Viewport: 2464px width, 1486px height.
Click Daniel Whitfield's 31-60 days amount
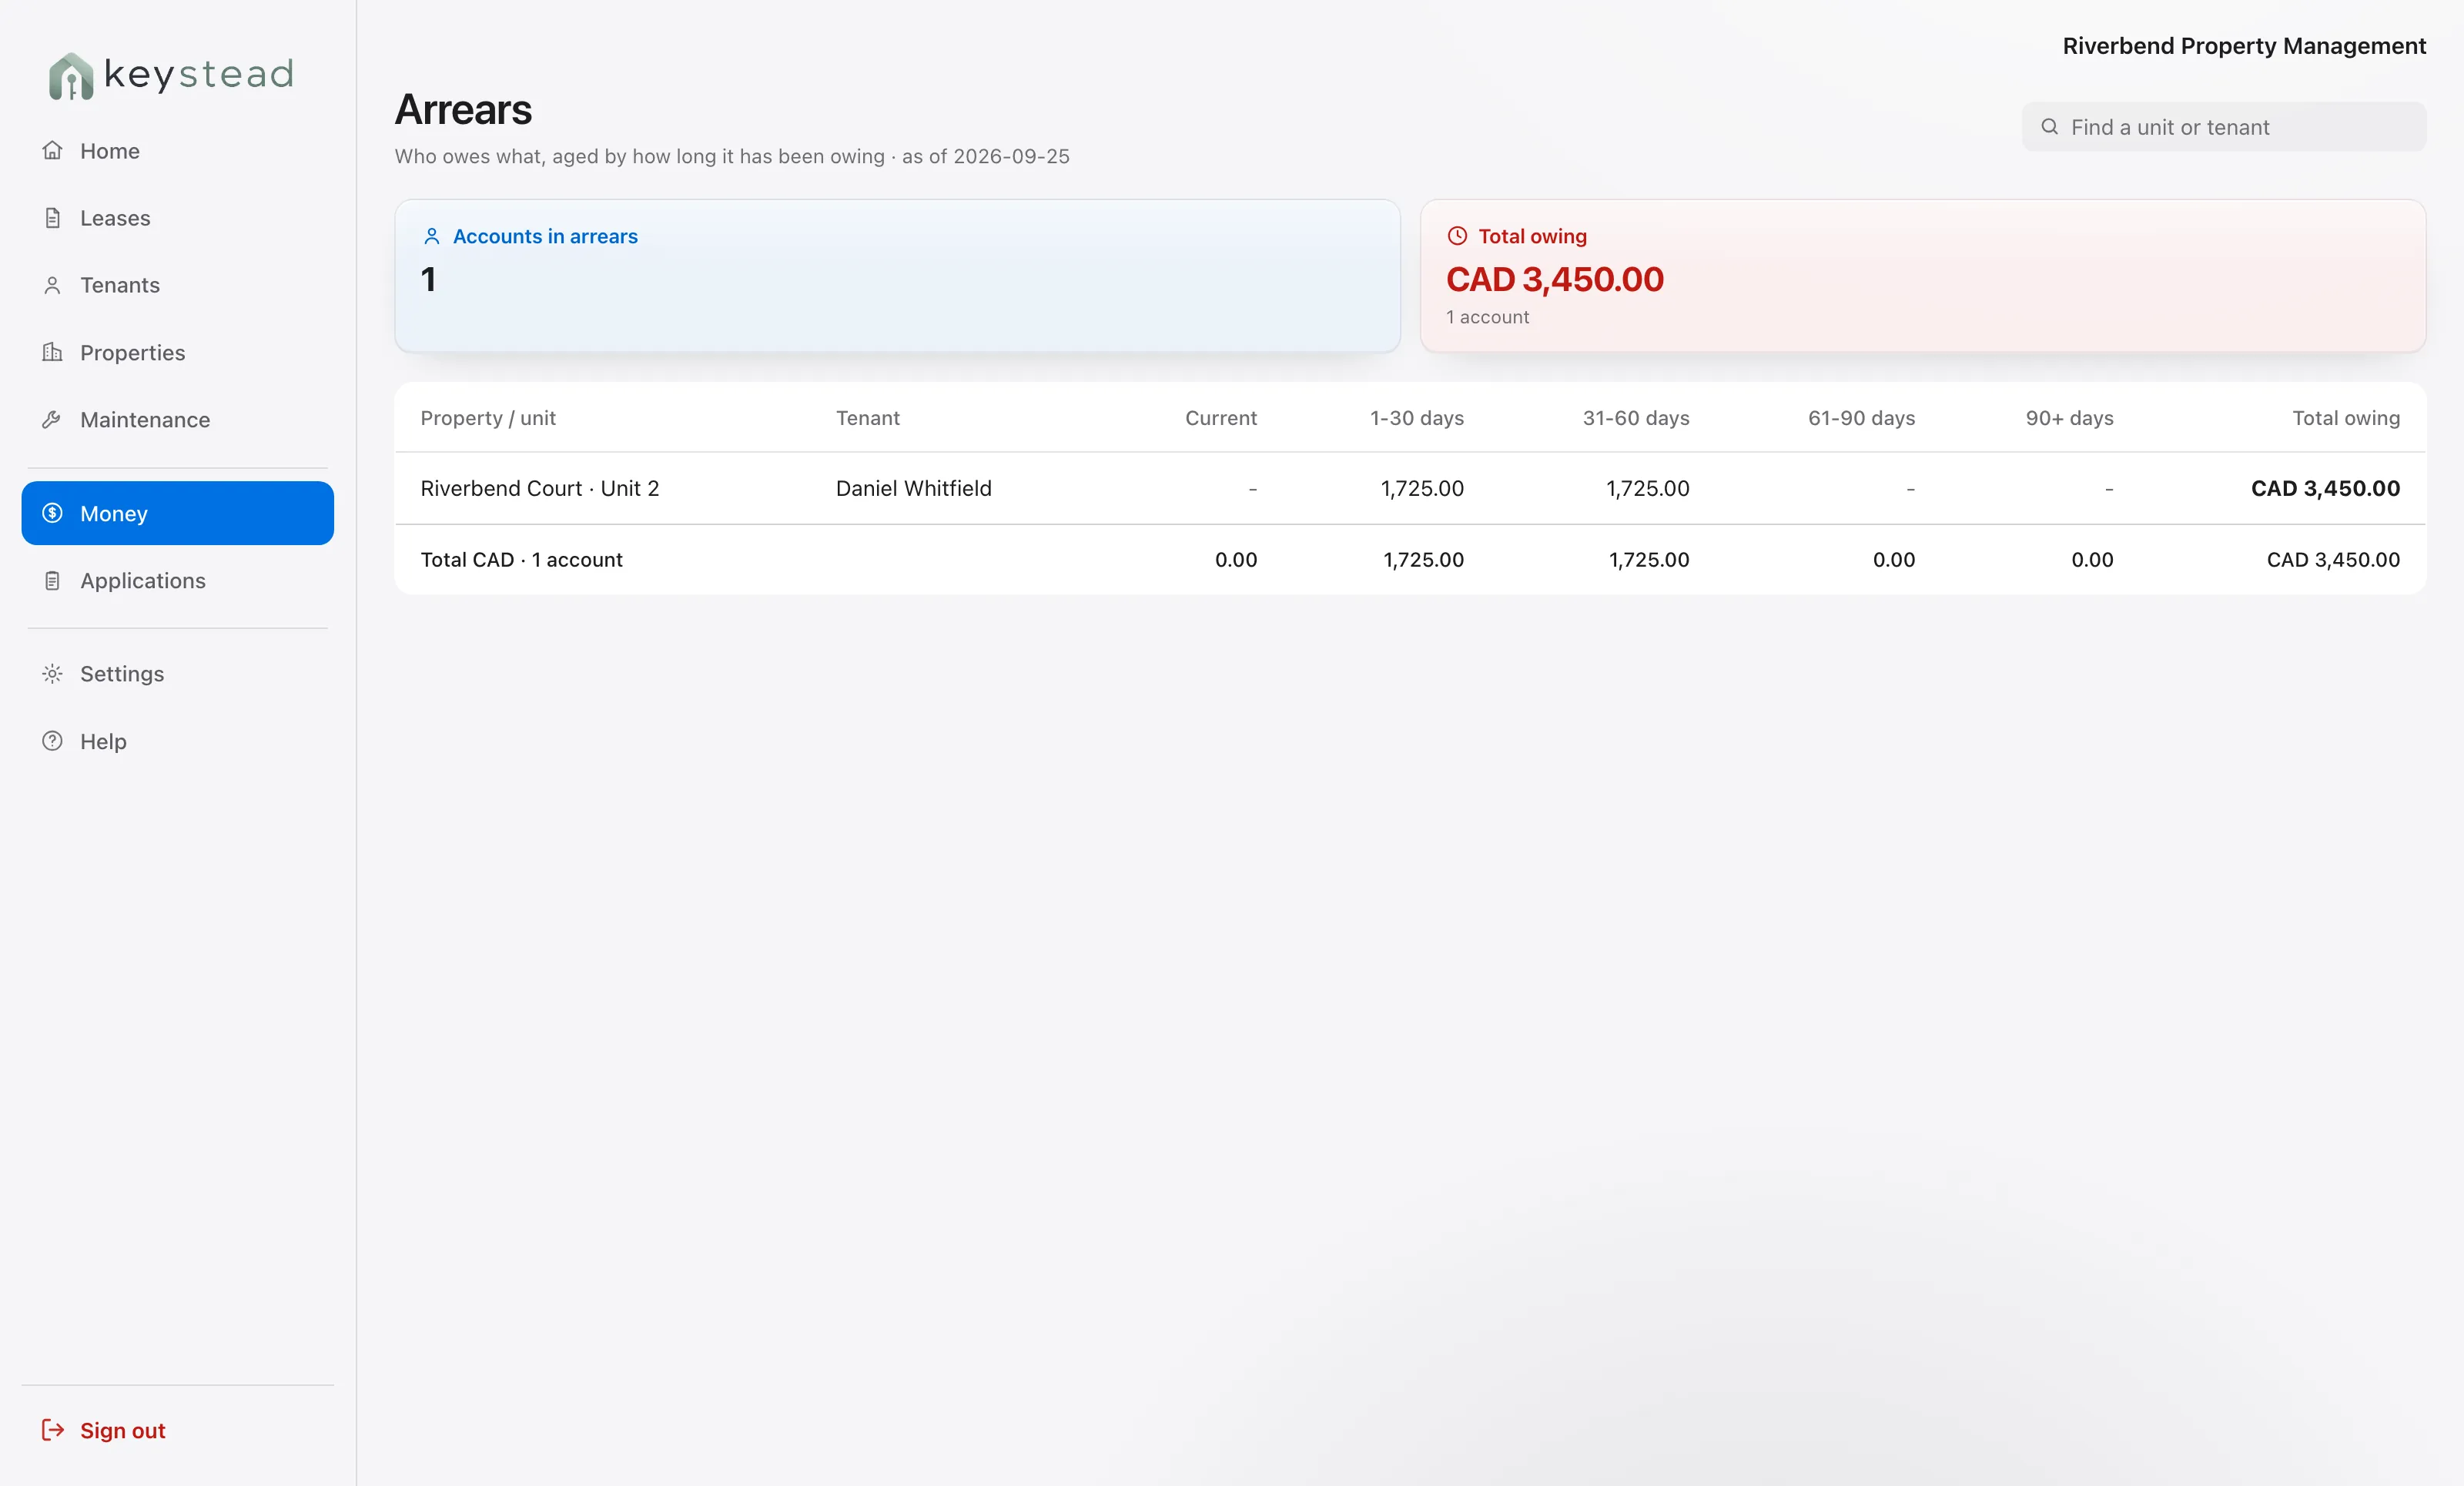1648,488
